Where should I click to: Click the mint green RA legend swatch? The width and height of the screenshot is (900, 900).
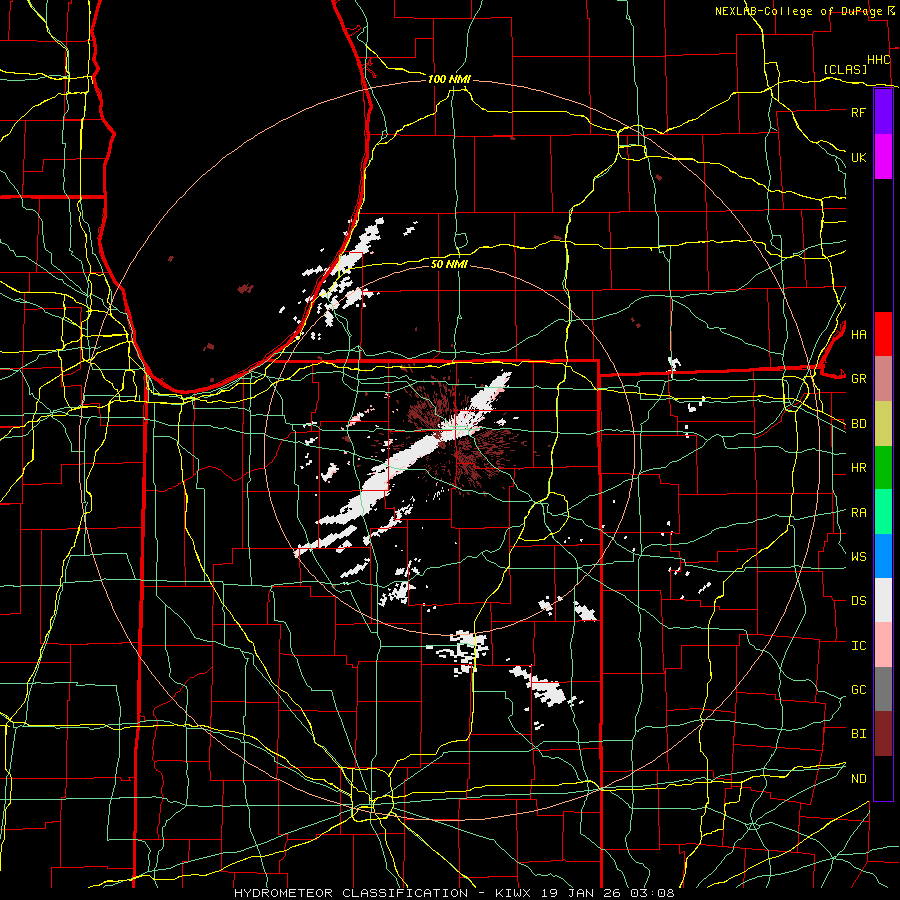pyautogui.click(x=883, y=512)
